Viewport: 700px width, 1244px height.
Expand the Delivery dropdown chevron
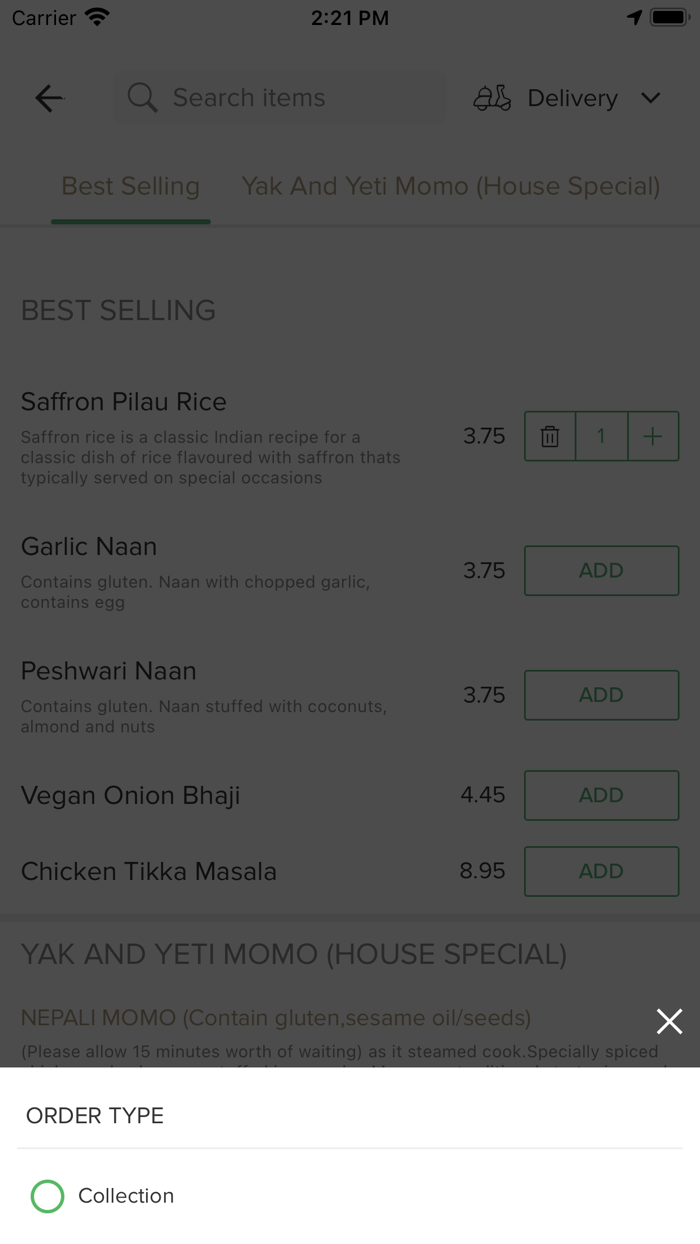click(651, 98)
